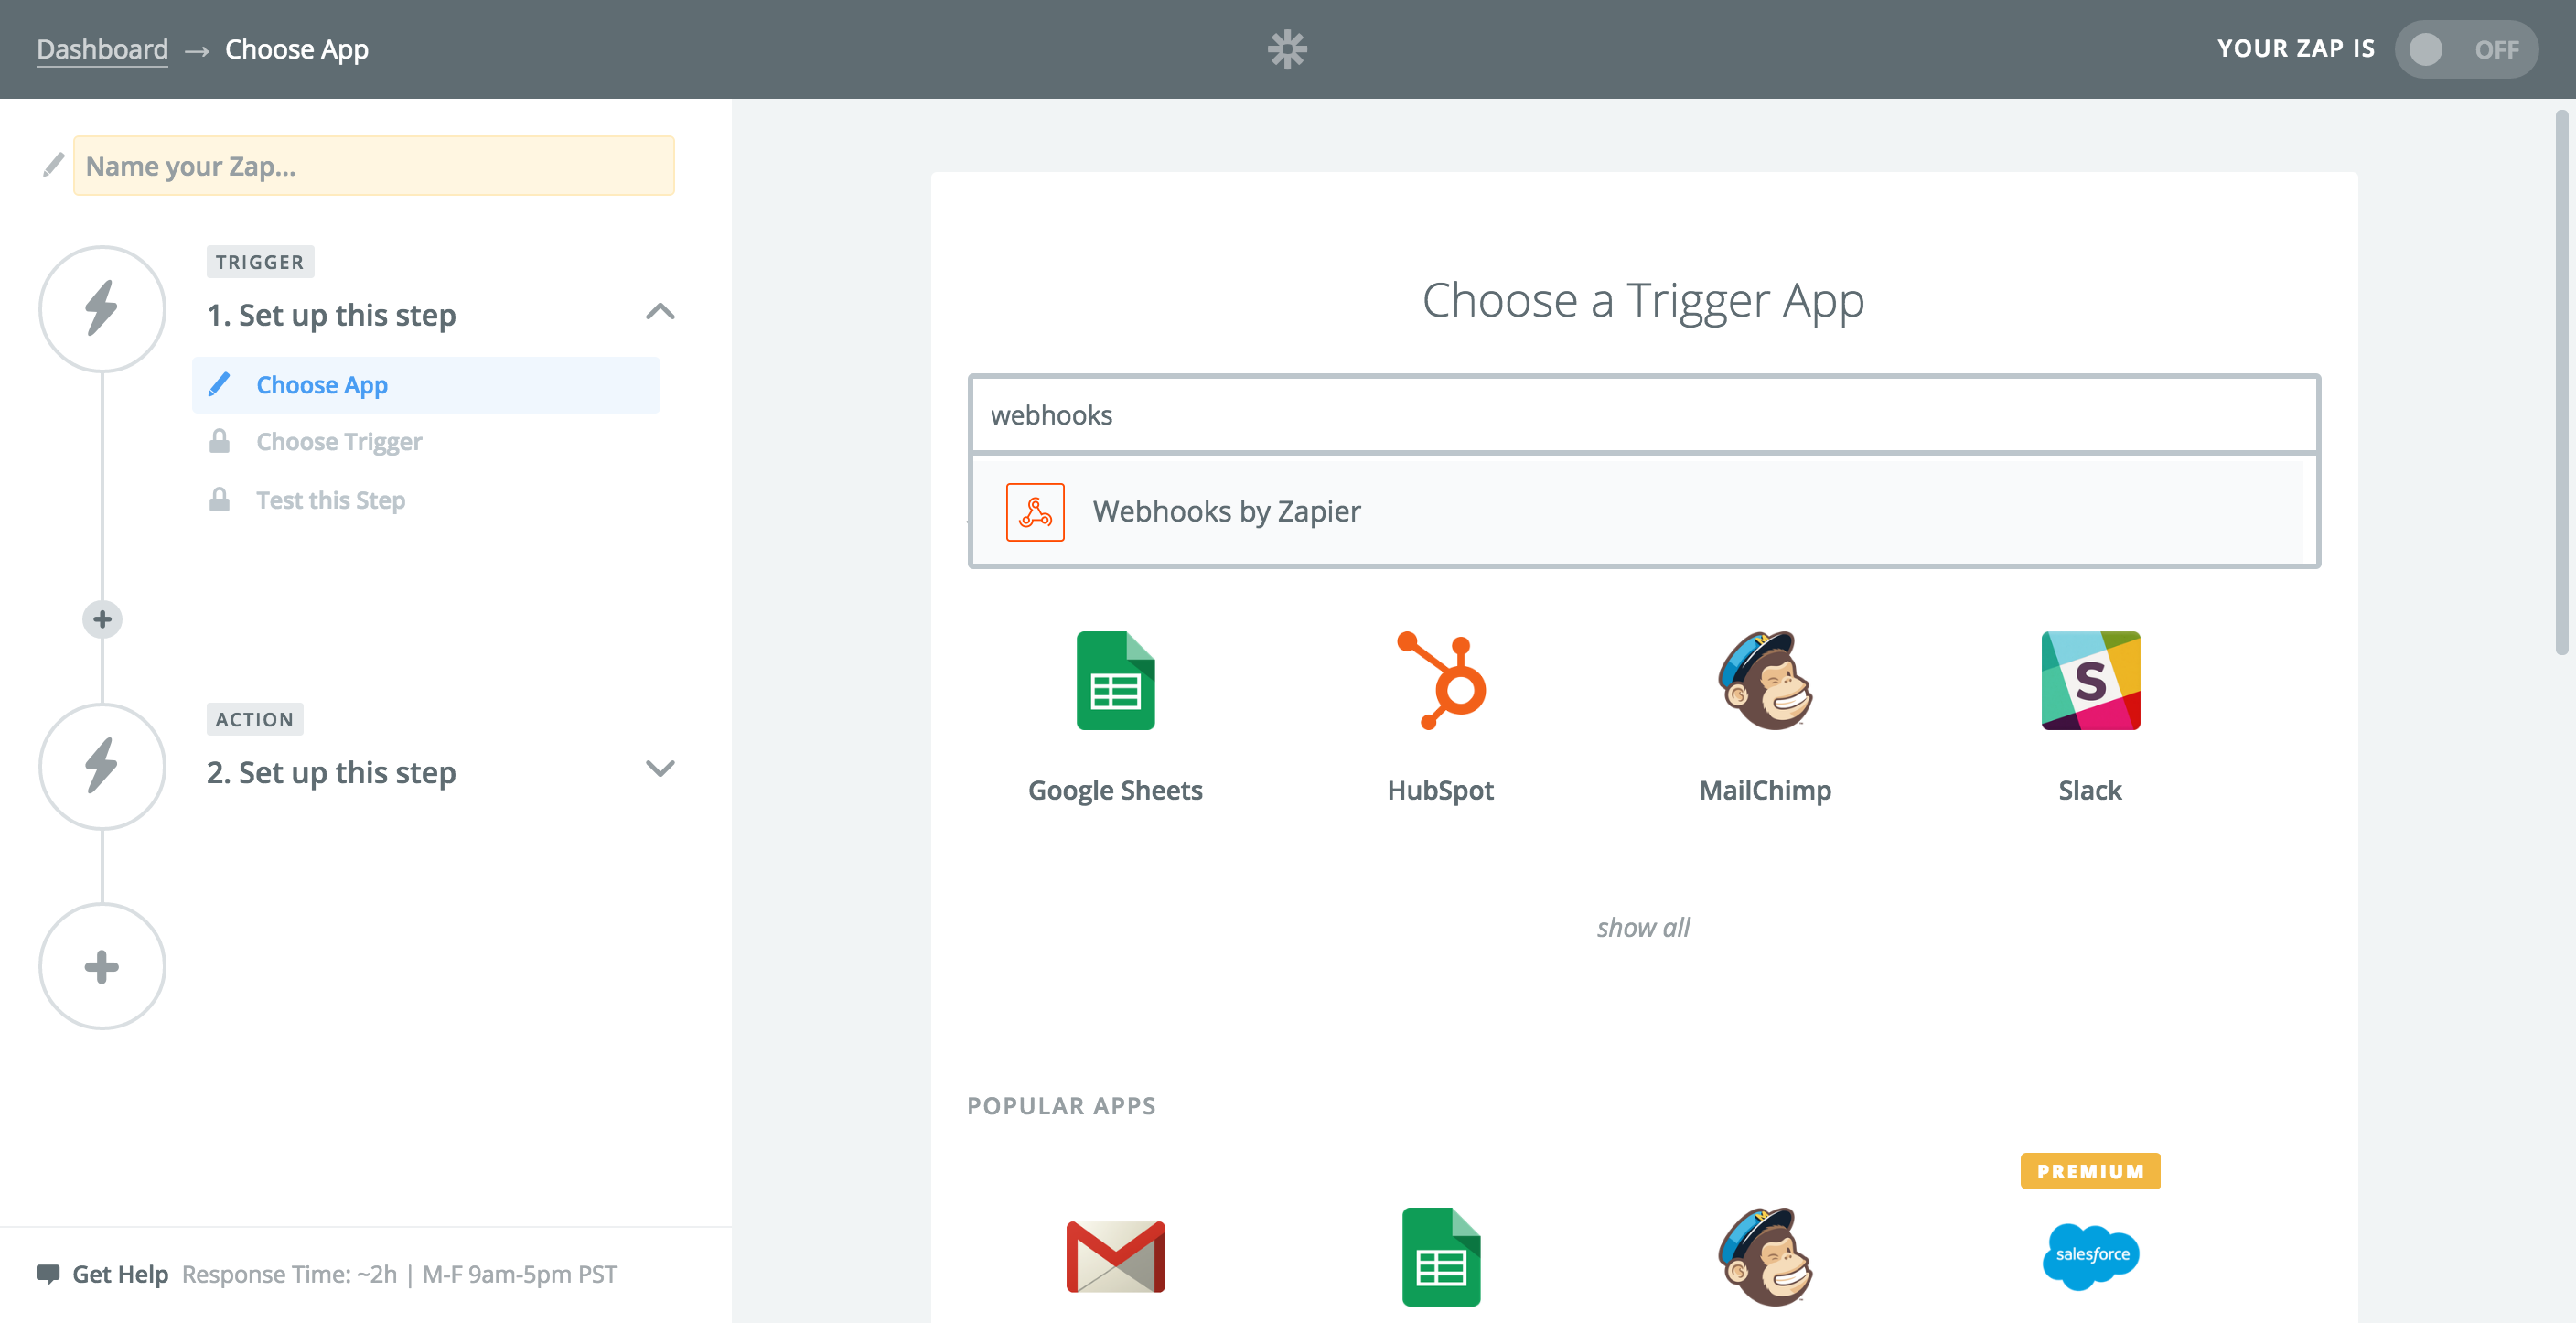Open the Test this Step item
Screen dimensions: 2576x1323
(x=331, y=500)
